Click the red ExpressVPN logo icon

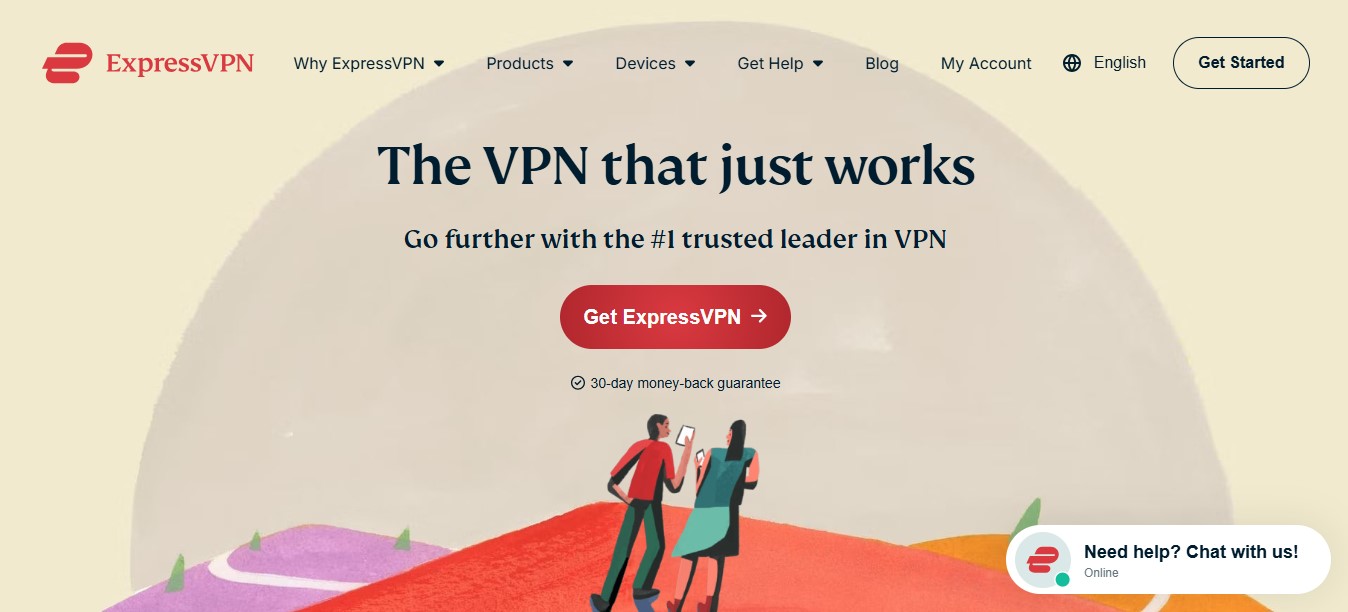coord(67,63)
